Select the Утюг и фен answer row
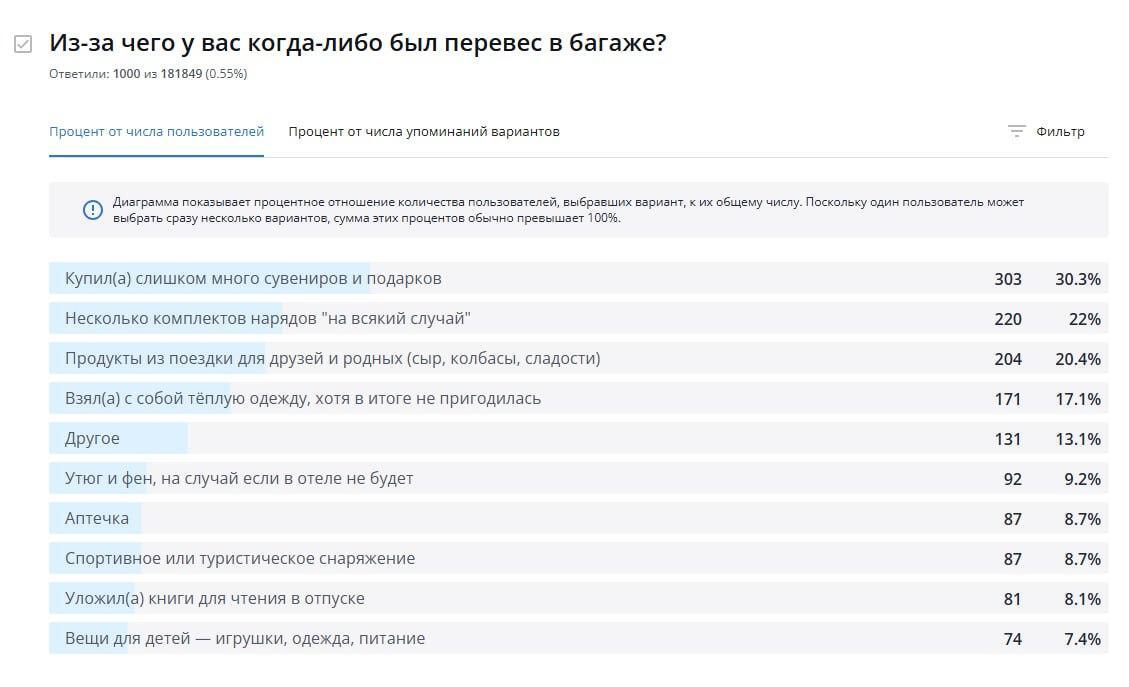The image size is (1129, 687). (579, 478)
